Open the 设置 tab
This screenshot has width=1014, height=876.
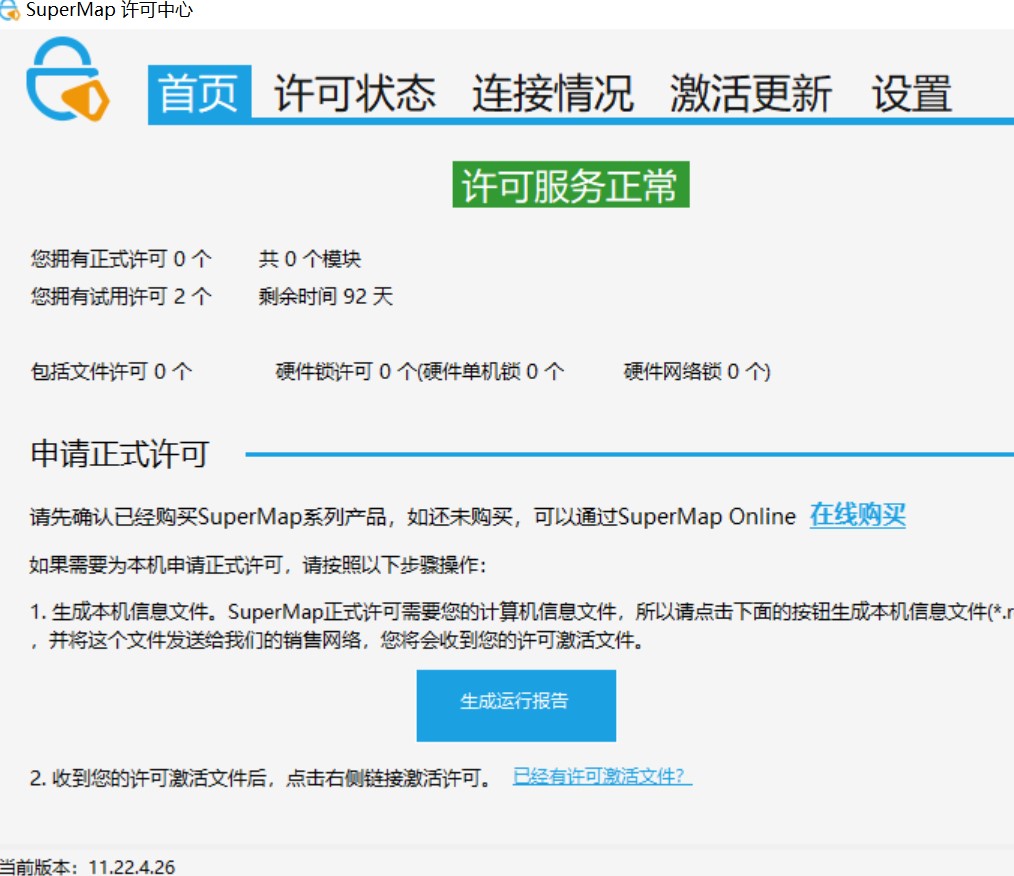[x=912, y=93]
